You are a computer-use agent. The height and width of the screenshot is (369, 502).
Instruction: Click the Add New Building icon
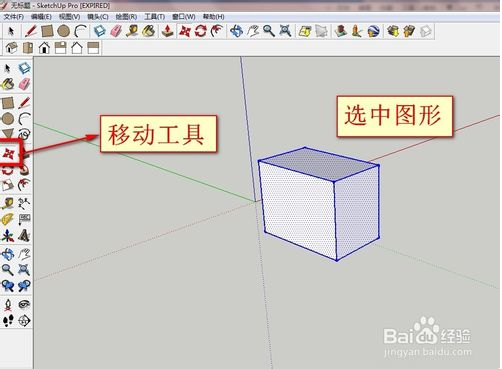[x=341, y=31]
